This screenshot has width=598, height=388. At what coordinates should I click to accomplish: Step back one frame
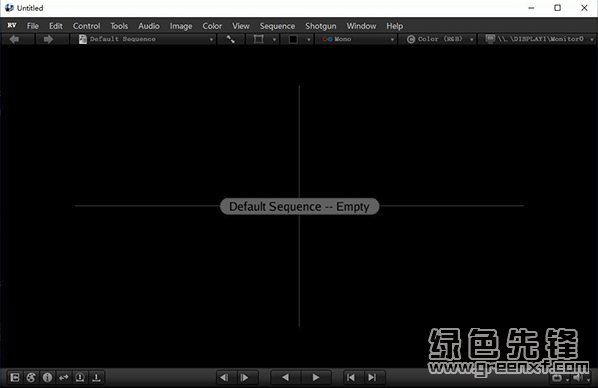[224, 377]
